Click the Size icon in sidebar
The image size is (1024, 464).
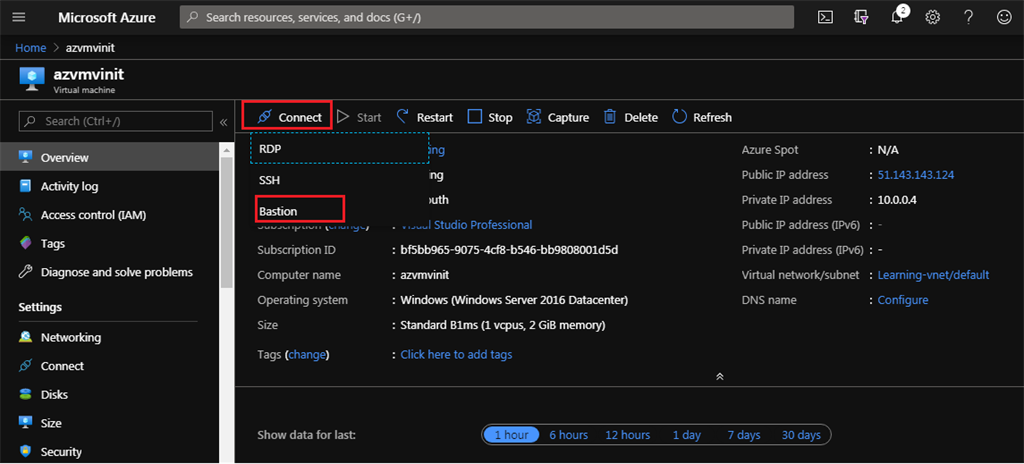pos(25,423)
